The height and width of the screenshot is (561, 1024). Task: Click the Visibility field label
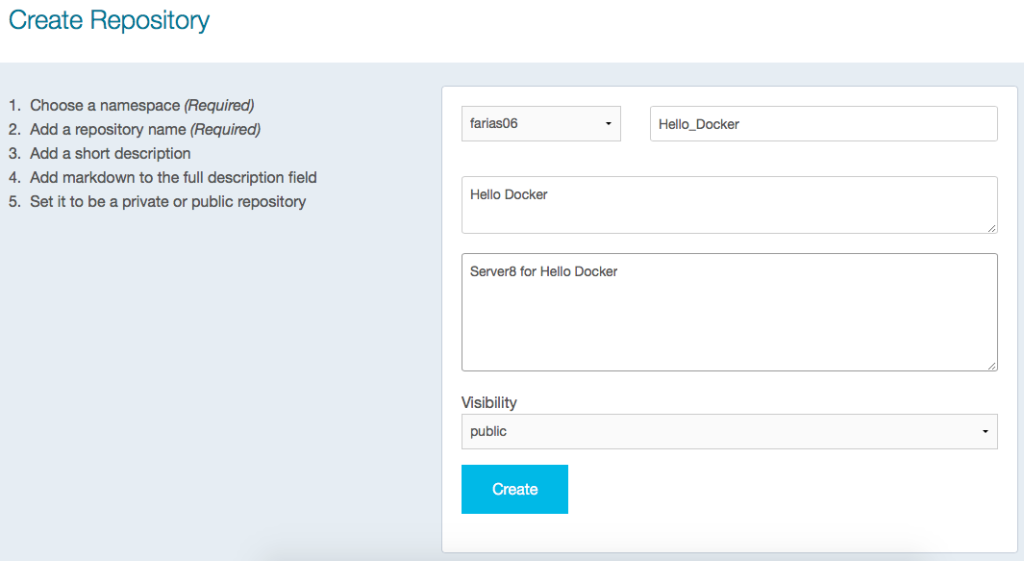[489, 402]
